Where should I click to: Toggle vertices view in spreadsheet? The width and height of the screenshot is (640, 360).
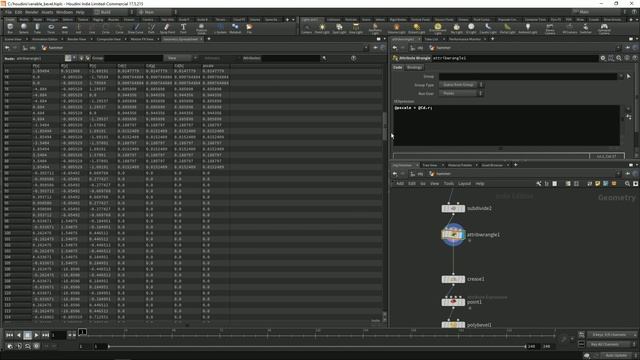coord(75,58)
